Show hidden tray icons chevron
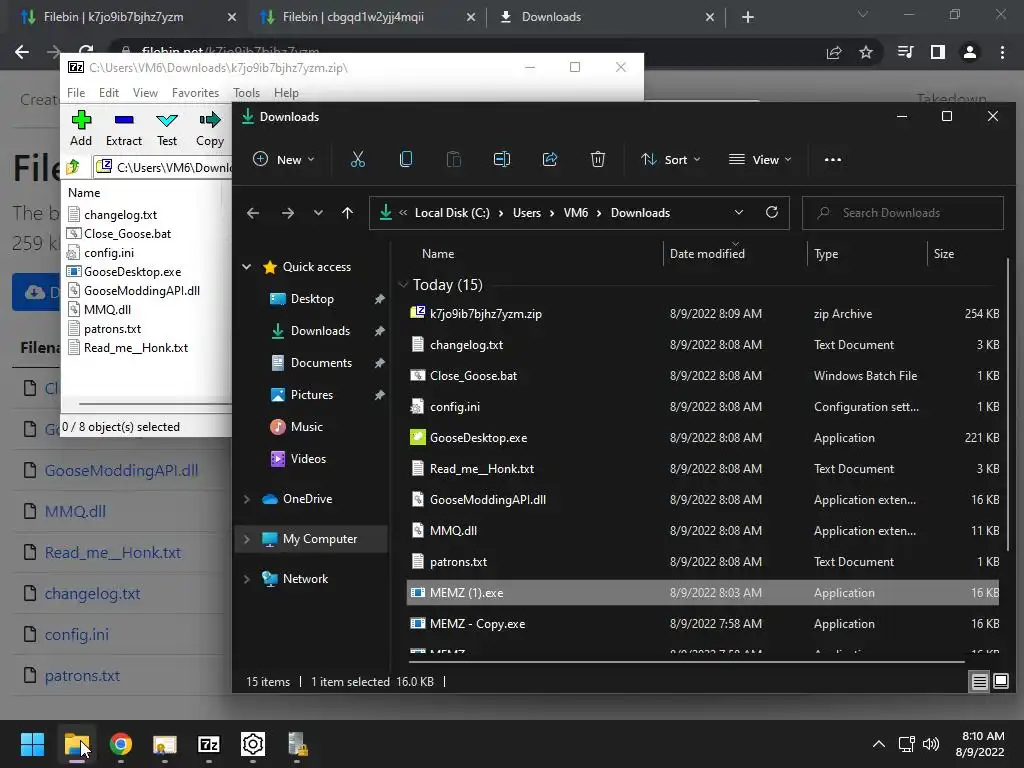Image resolution: width=1024 pixels, height=768 pixels. point(878,744)
